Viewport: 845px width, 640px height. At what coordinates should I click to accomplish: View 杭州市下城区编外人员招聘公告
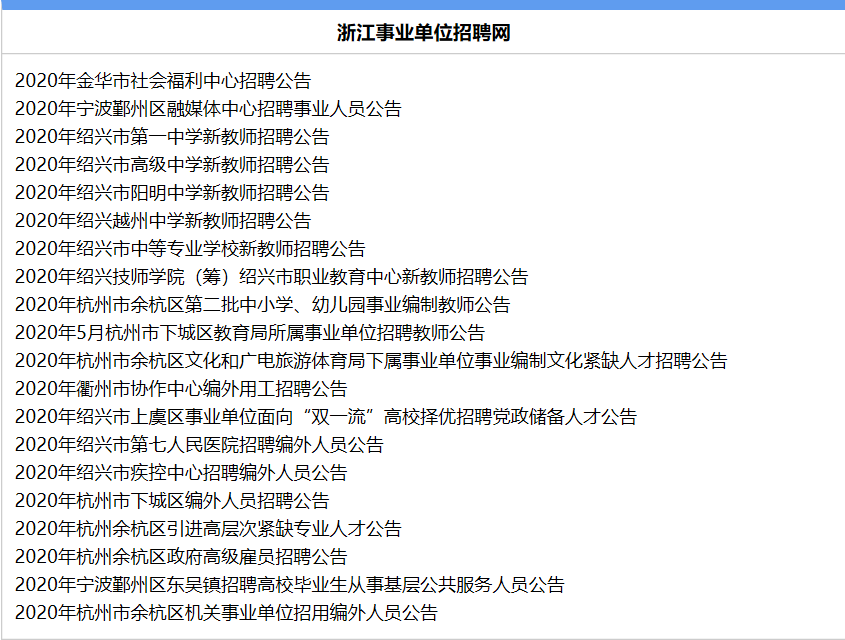(x=172, y=501)
